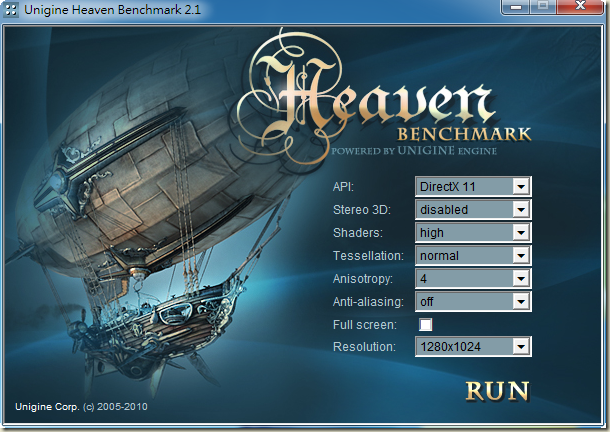Click the Unigine app icon in title bar
This screenshot has width=610, height=432.
click(11, 9)
